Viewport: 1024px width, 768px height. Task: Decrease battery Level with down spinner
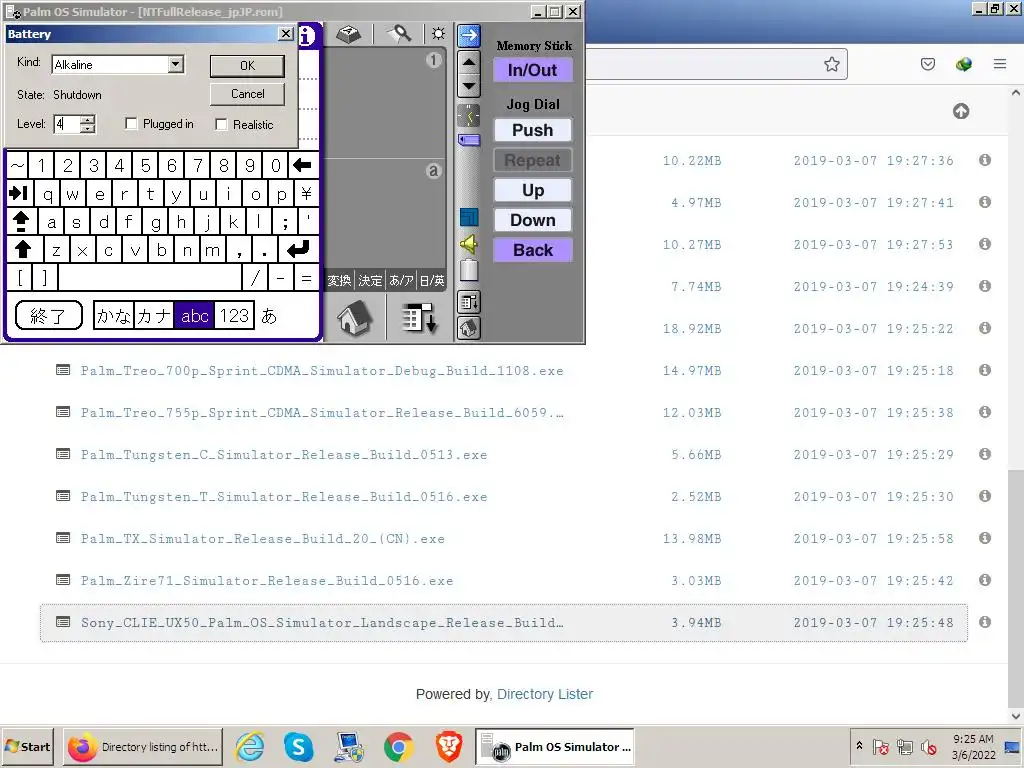point(88,129)
